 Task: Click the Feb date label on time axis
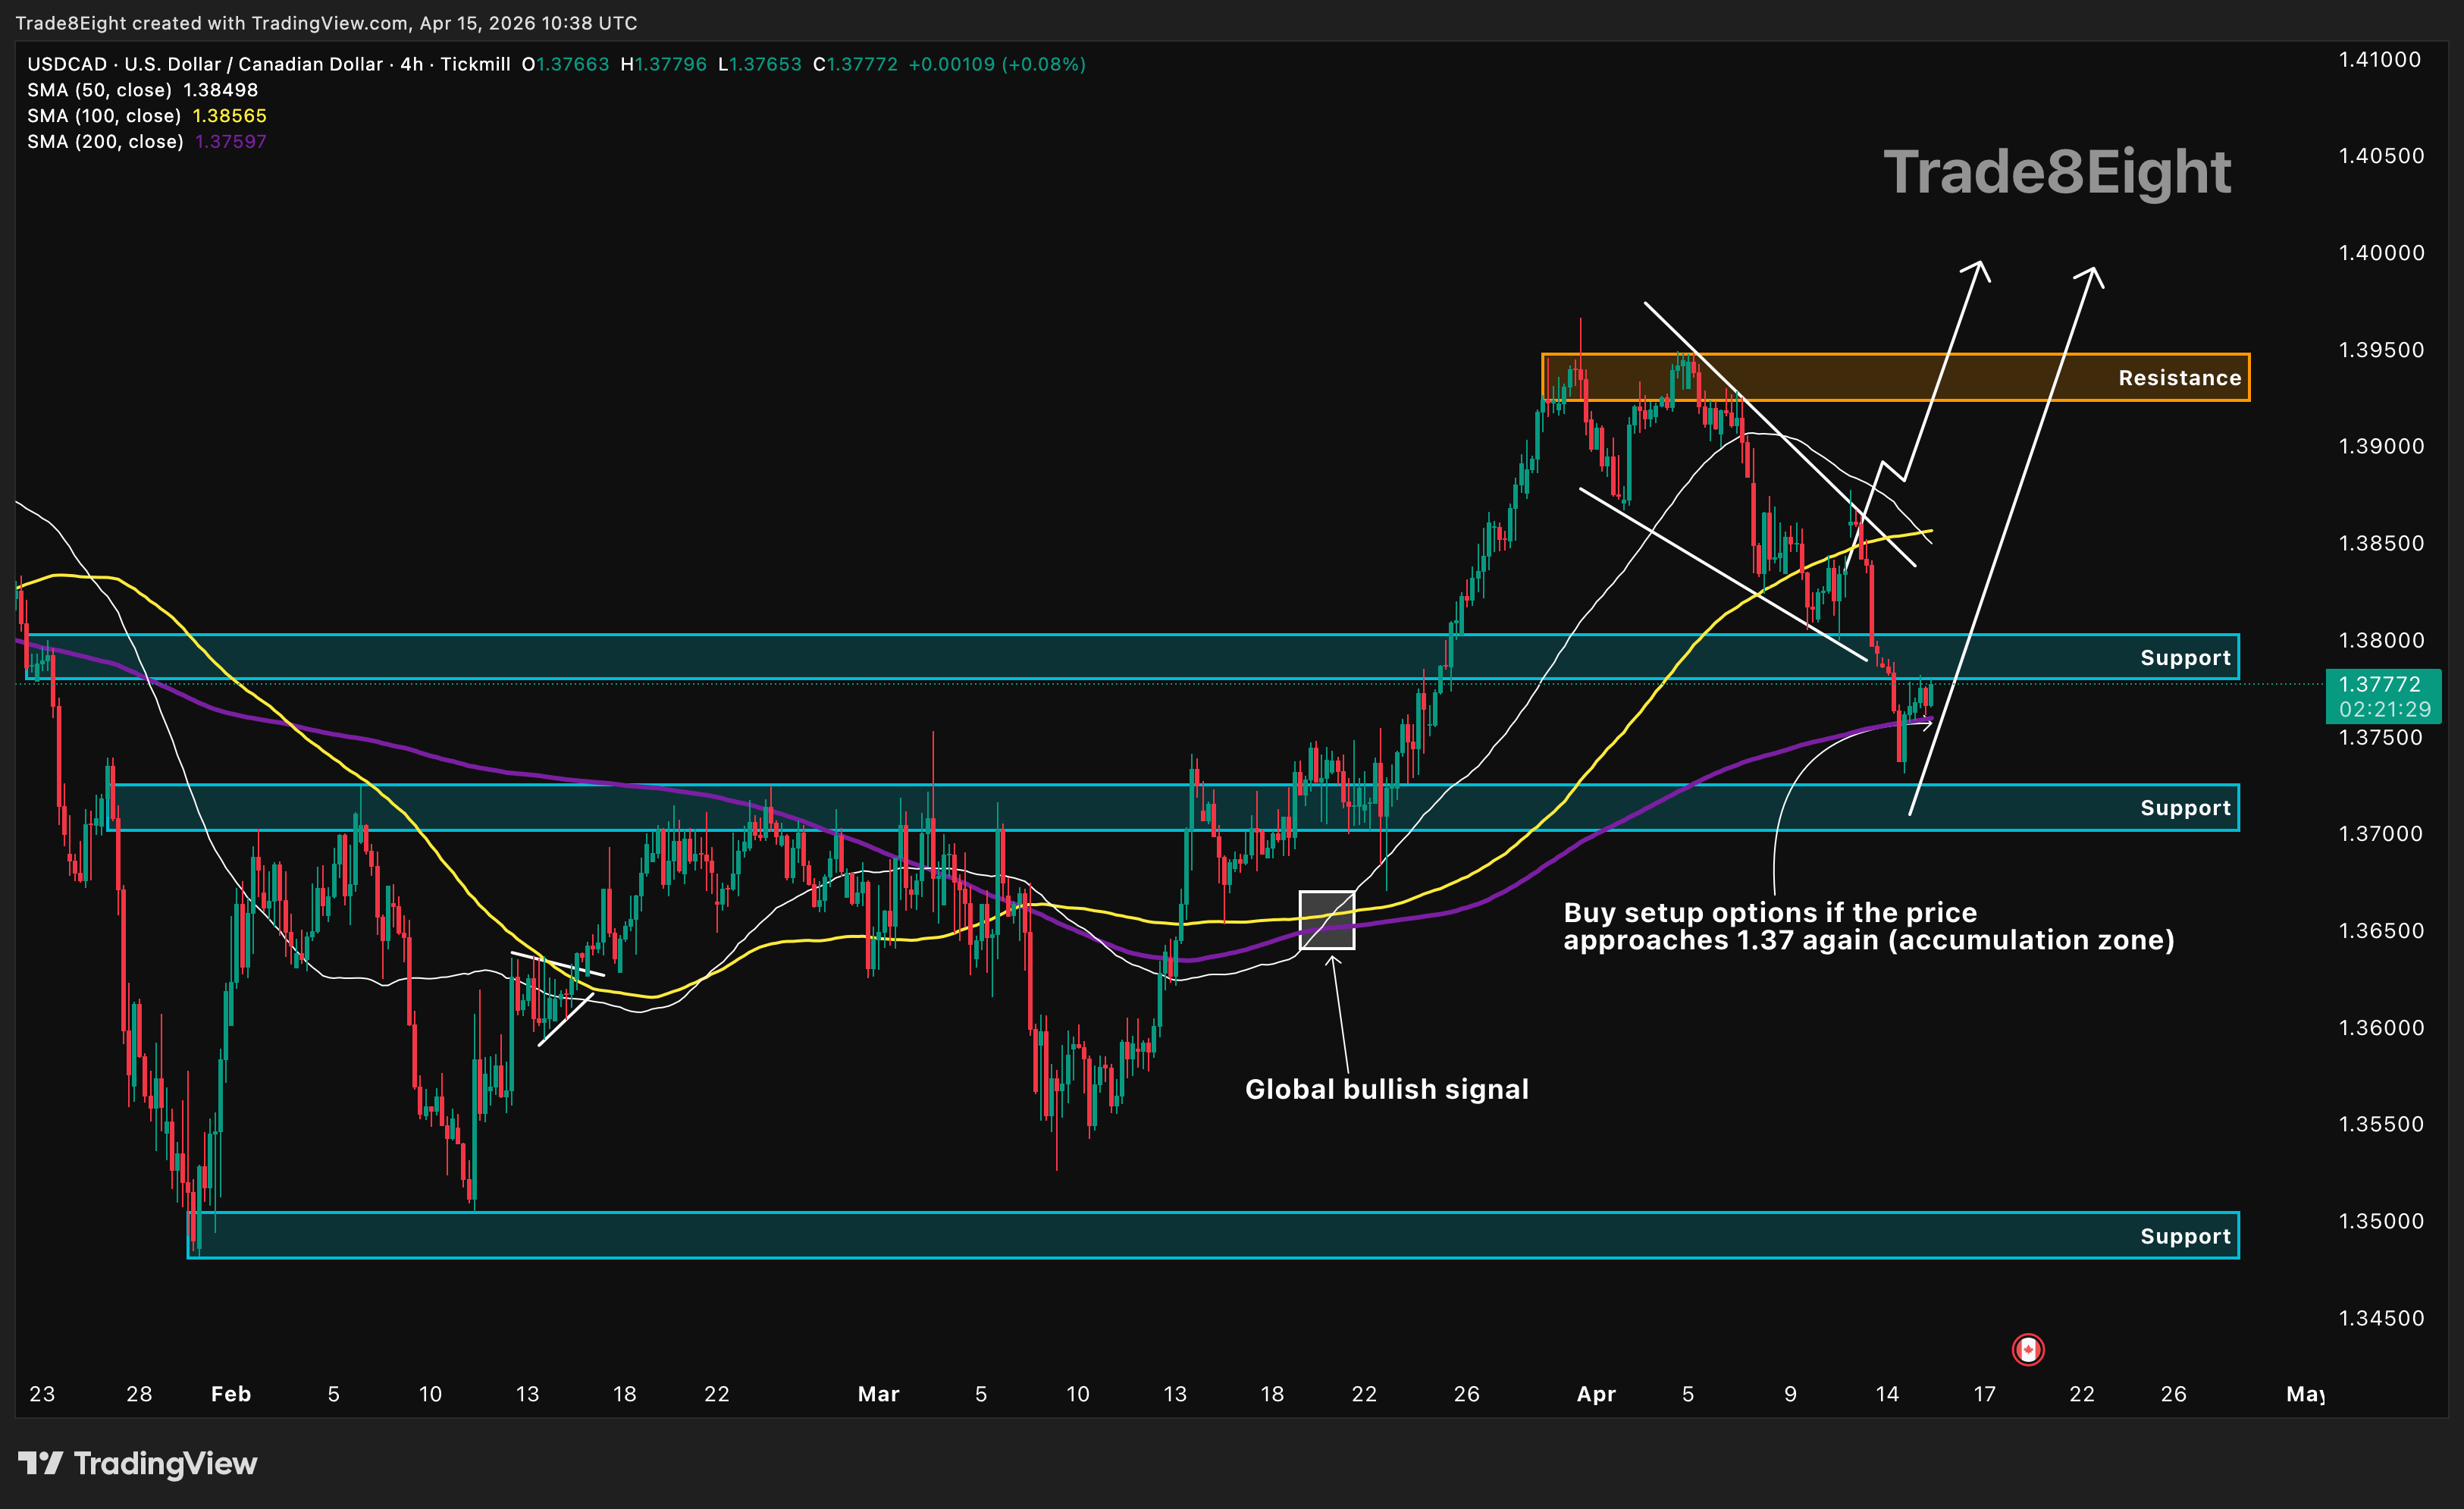click(x=231, y=1394)
